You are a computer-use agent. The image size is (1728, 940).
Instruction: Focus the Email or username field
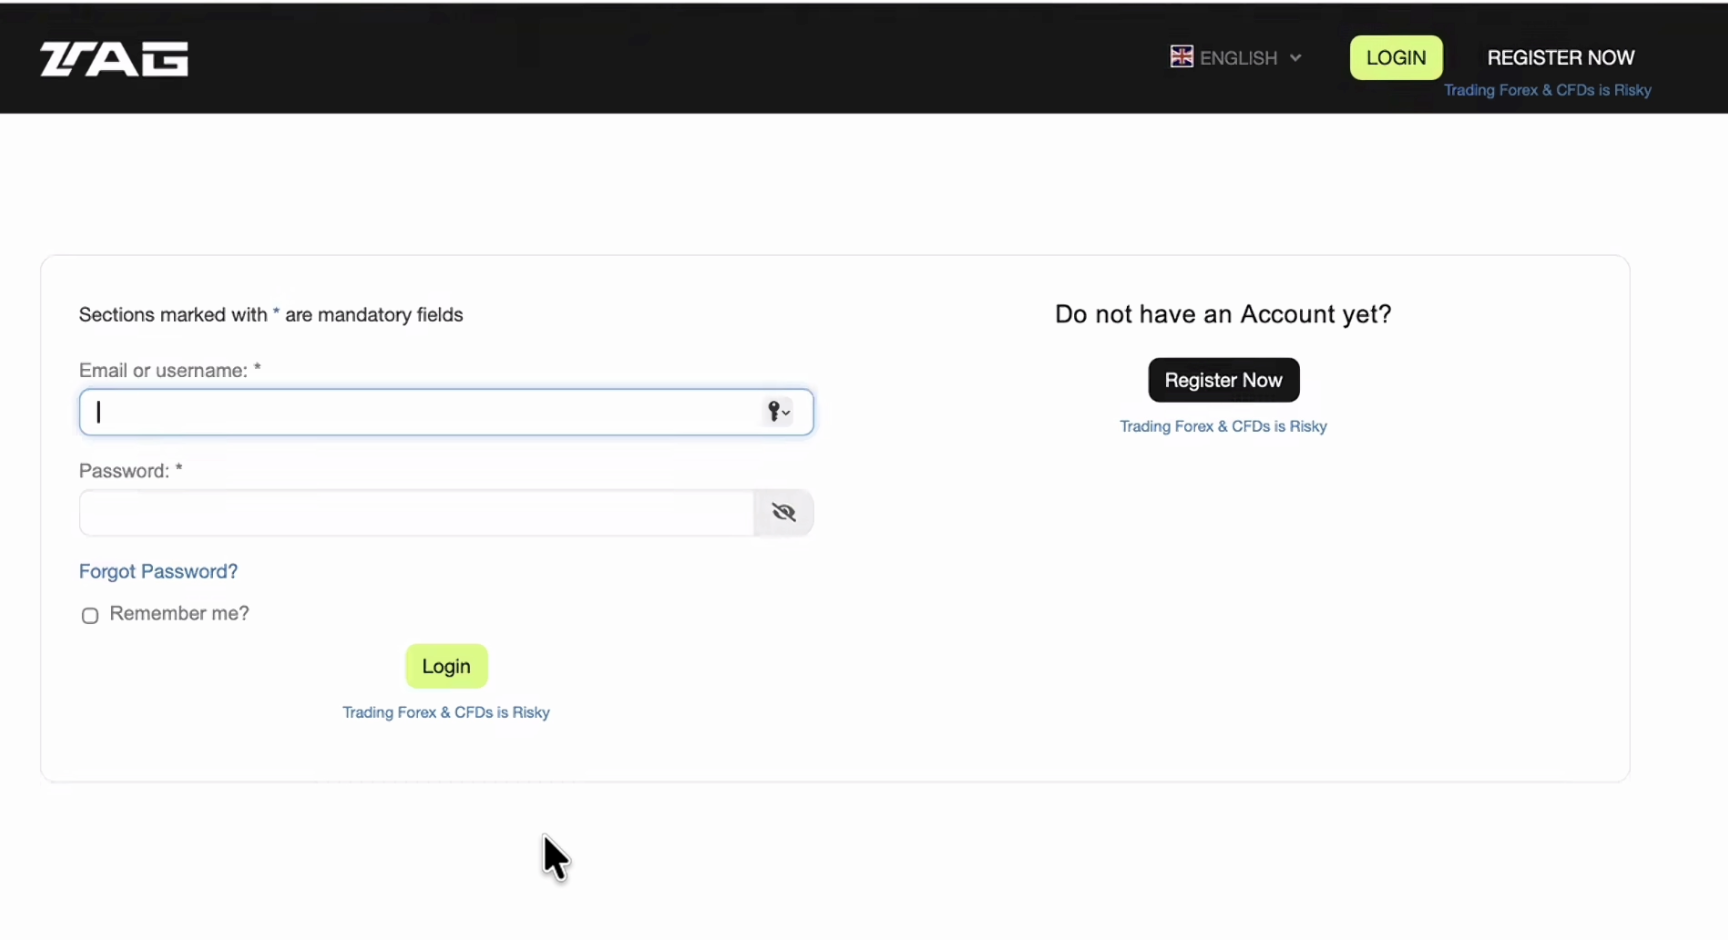(446, 412)
